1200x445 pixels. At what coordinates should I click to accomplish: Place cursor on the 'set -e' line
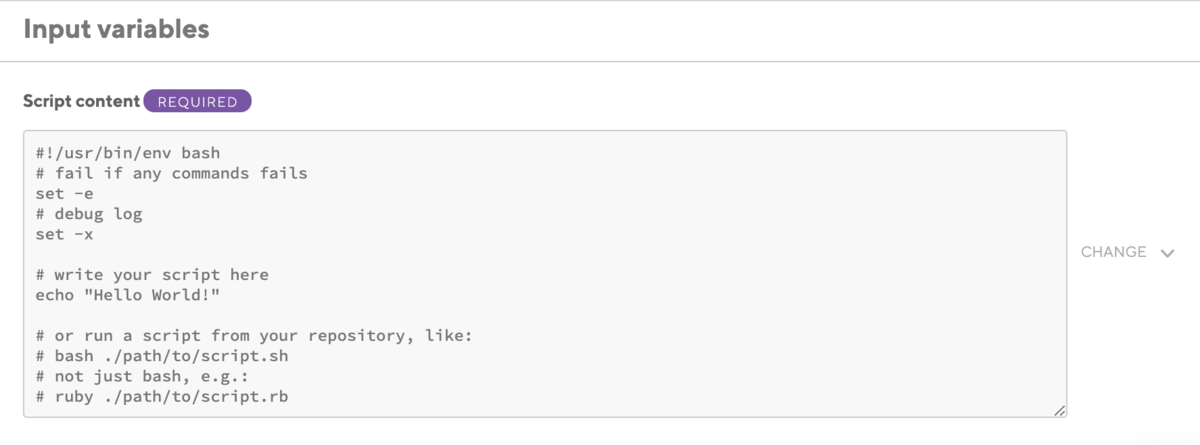(x=64, y=193)
